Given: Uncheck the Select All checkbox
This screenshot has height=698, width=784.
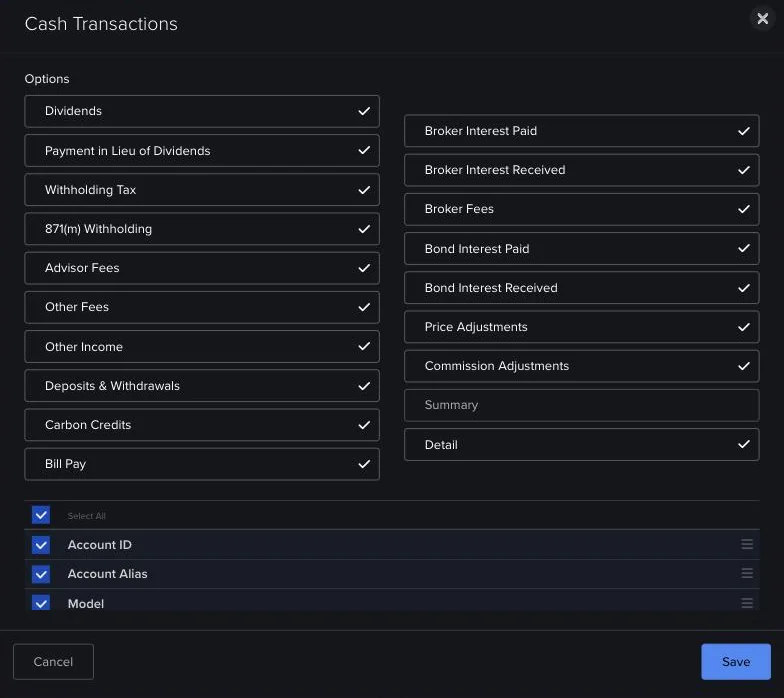Looking at the screenshot, I should click(41, 515).
